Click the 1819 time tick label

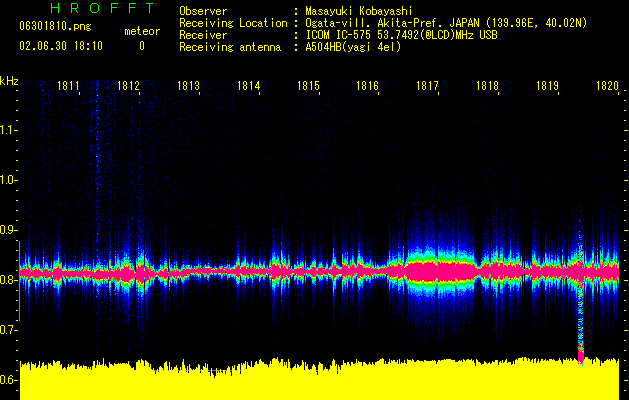[x=547, y=87]
